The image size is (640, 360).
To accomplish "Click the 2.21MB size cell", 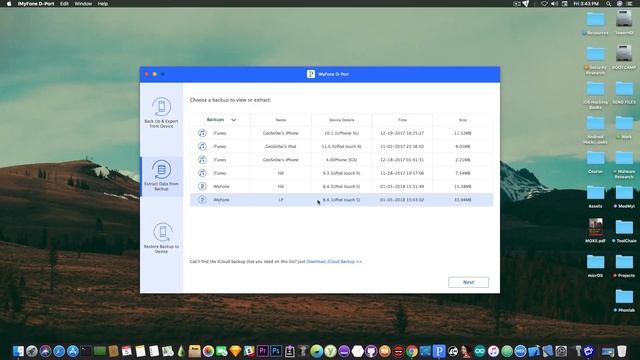I will click(x=462, y=160).
